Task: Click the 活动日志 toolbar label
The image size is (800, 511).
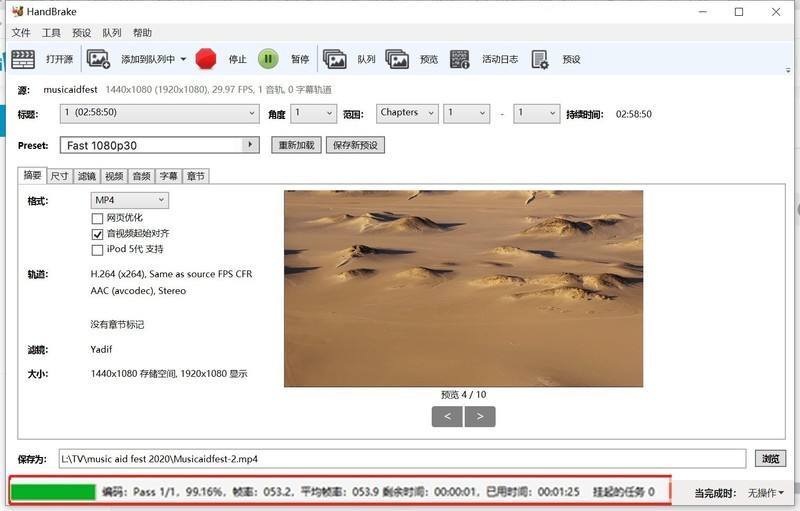Action: pyautogui.click(x=500, y=59)
